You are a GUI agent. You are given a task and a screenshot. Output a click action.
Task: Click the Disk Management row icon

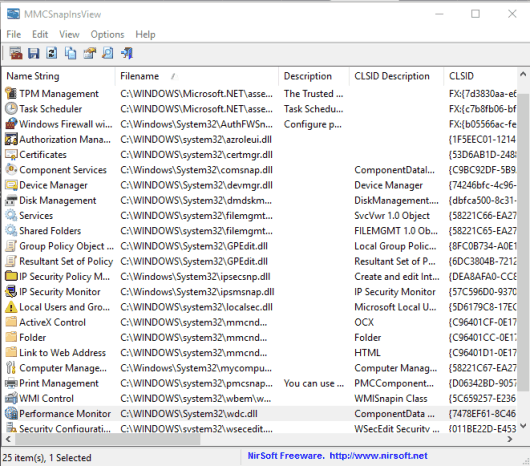(x=11, y=200)
